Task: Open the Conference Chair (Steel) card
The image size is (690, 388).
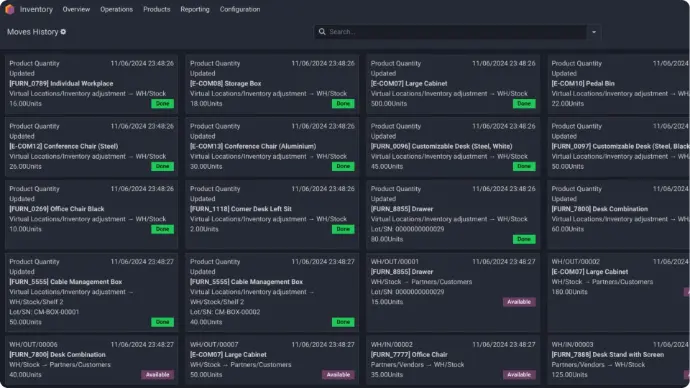Action: pyautogui.click(x=92, y=146)
